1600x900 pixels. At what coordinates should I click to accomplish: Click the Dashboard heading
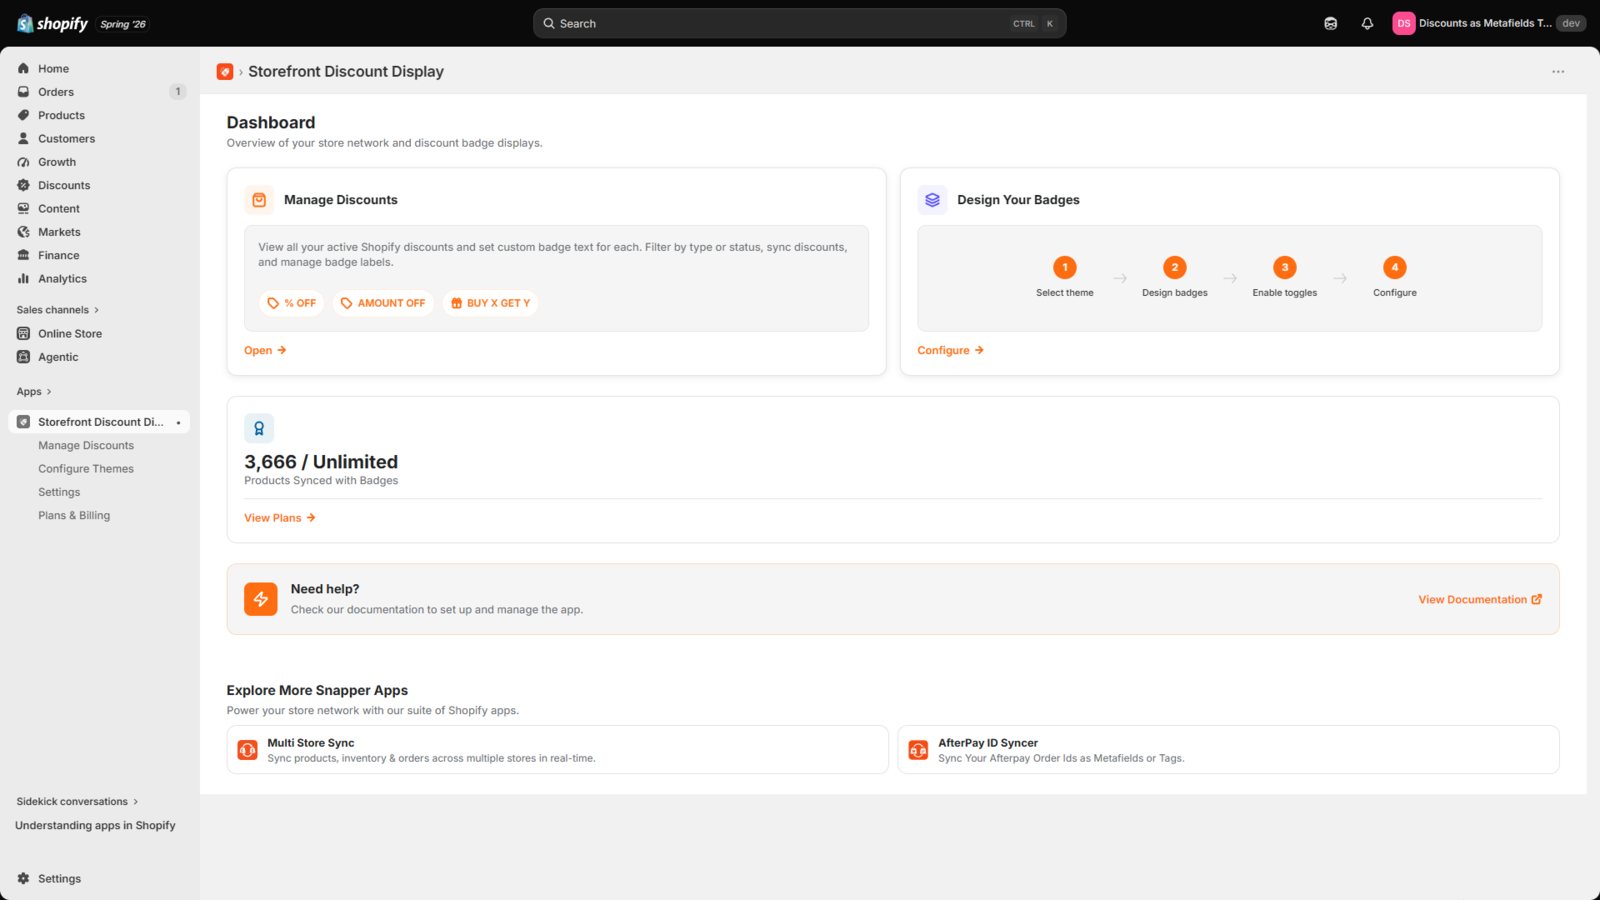coord(271,122)
